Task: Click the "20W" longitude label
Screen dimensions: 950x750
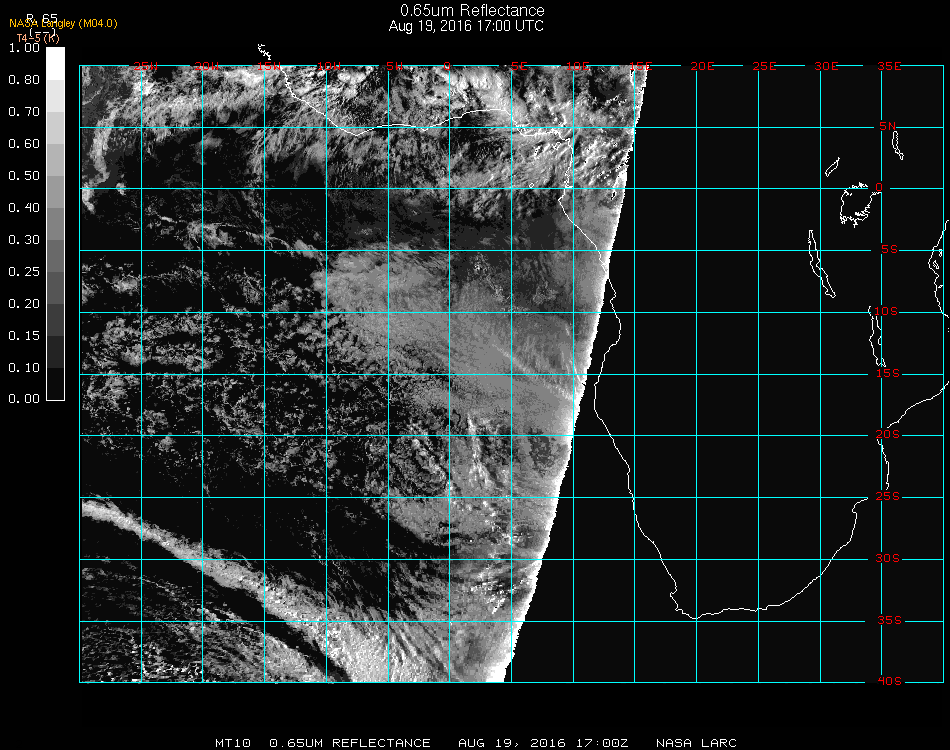Action: pos(207,66)
